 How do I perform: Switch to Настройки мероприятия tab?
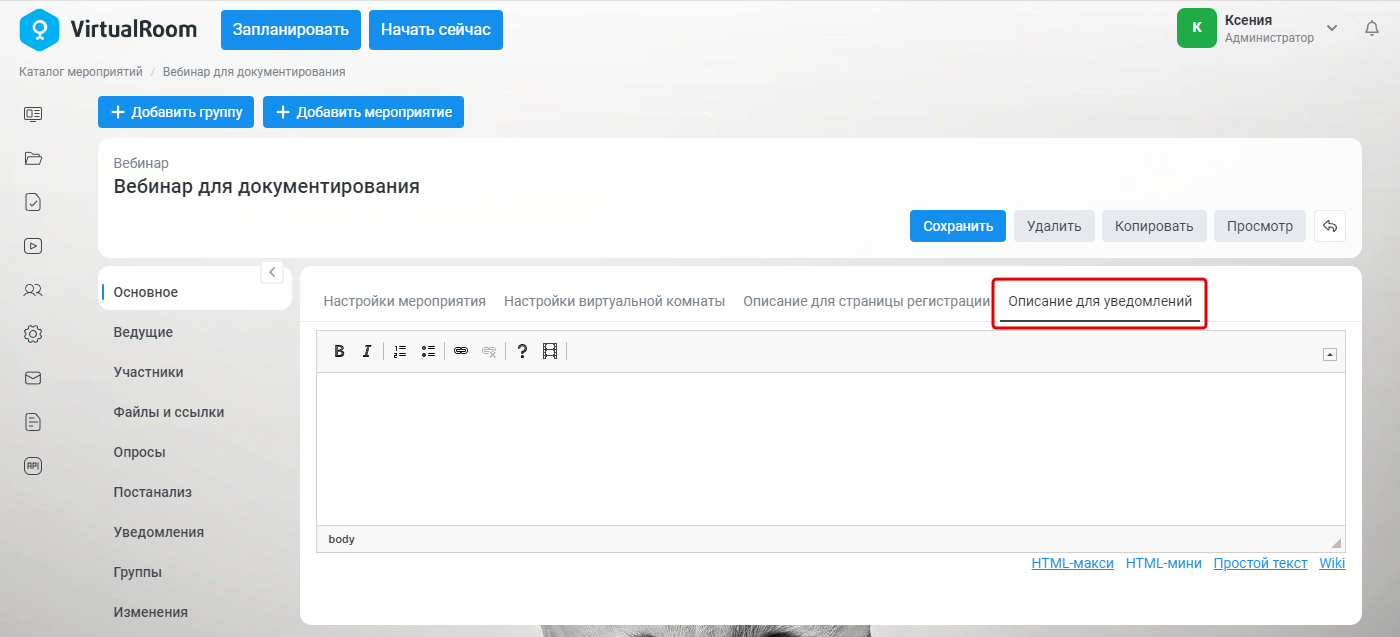click(x=405, y=301)
